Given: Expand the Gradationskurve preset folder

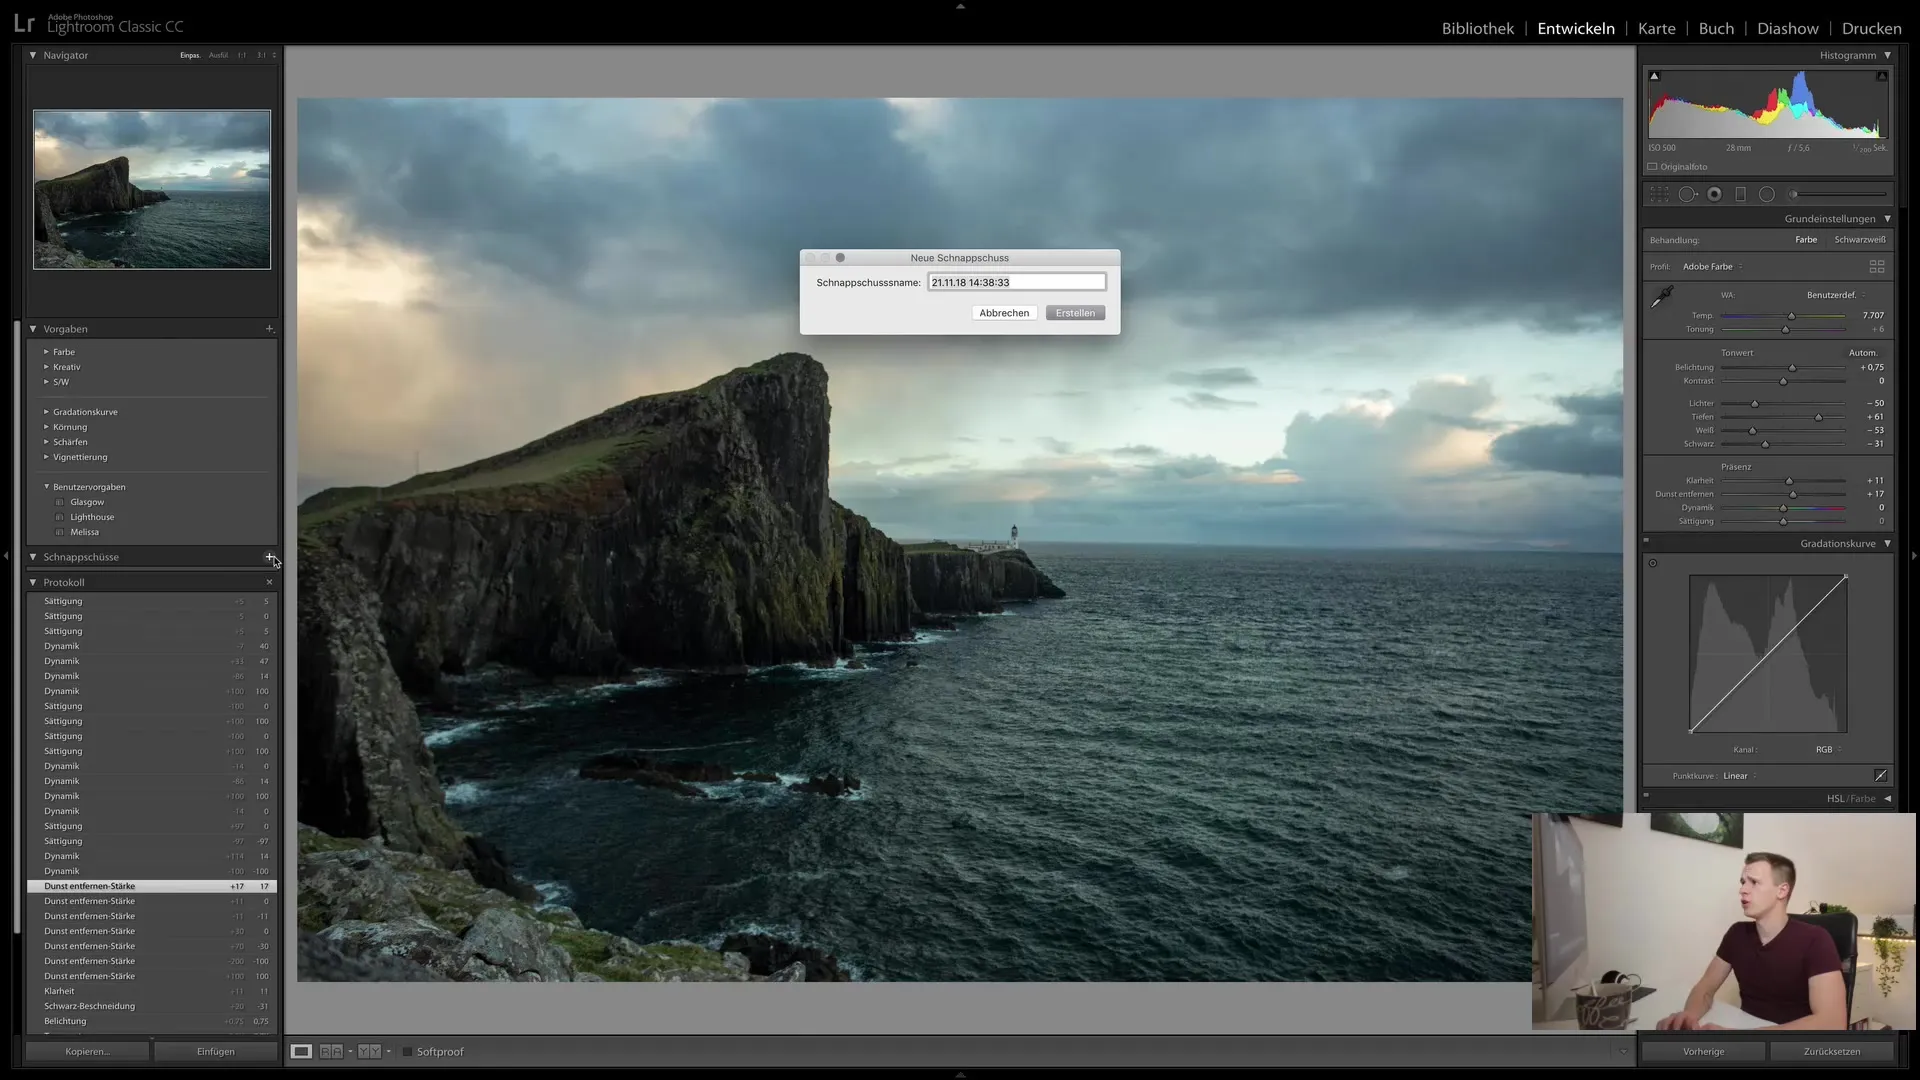Looking at the screenshot, I should [x=46, y=412].
